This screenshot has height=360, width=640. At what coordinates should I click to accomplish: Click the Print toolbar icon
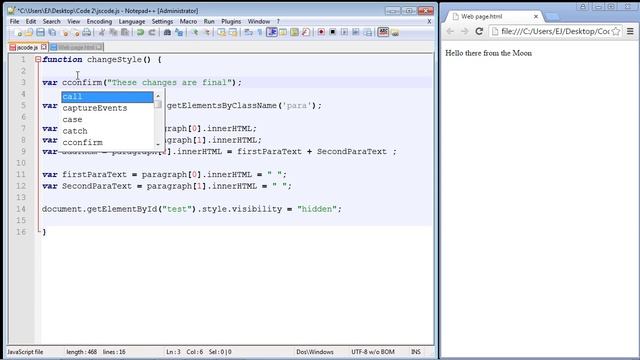87,32
